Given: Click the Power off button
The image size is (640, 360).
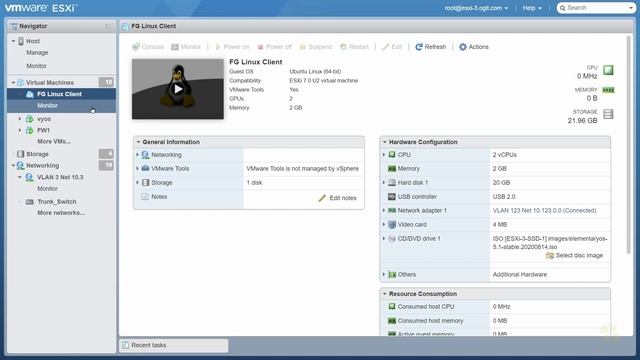Looking at the screenshot, I should tap(274, 47).
